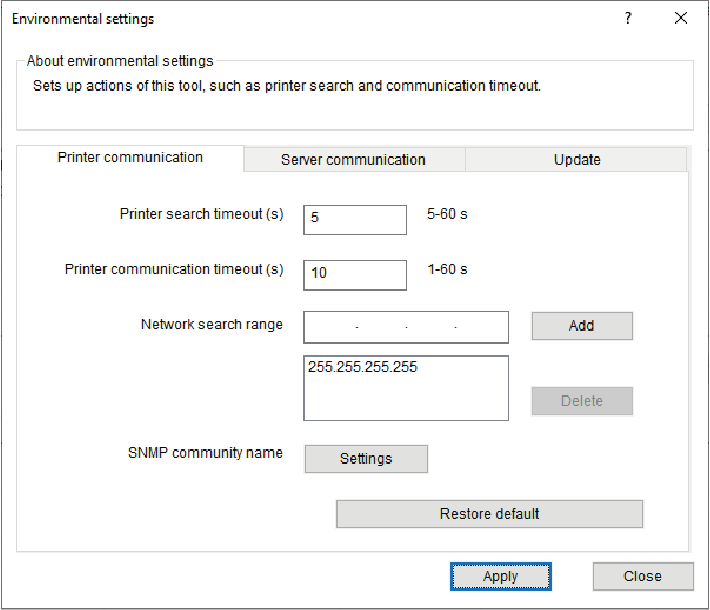Image resolution: width=710 pixels, height=610 pixels.
Task: Click the Delete button
Action: click(582, 401)
